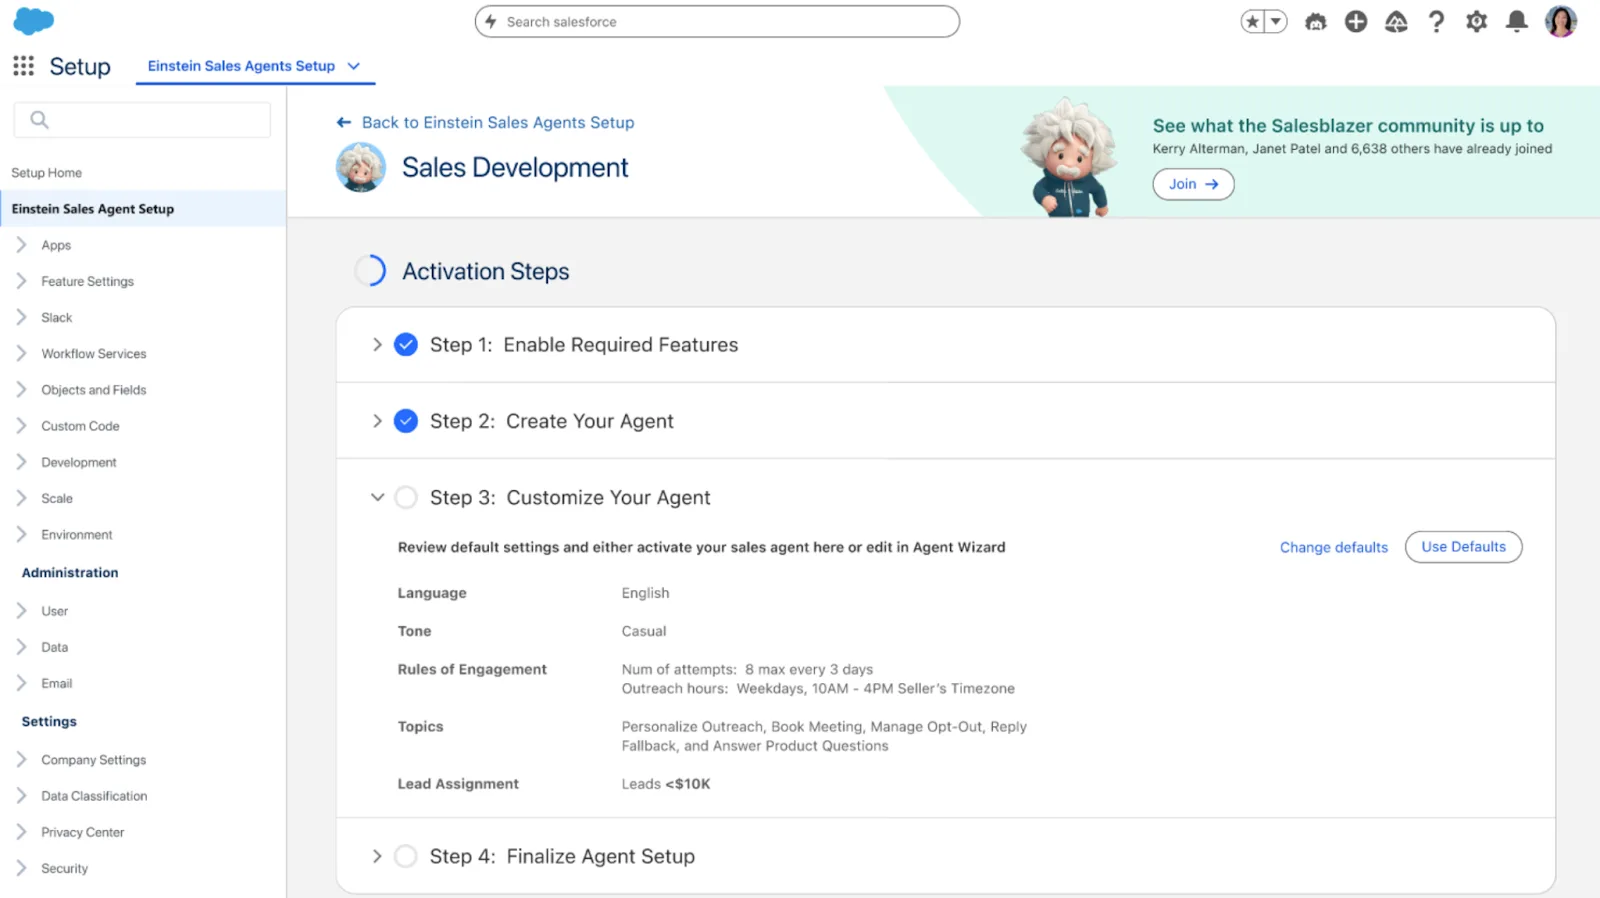Click the Activation Steps progress ring

point(370,271)
